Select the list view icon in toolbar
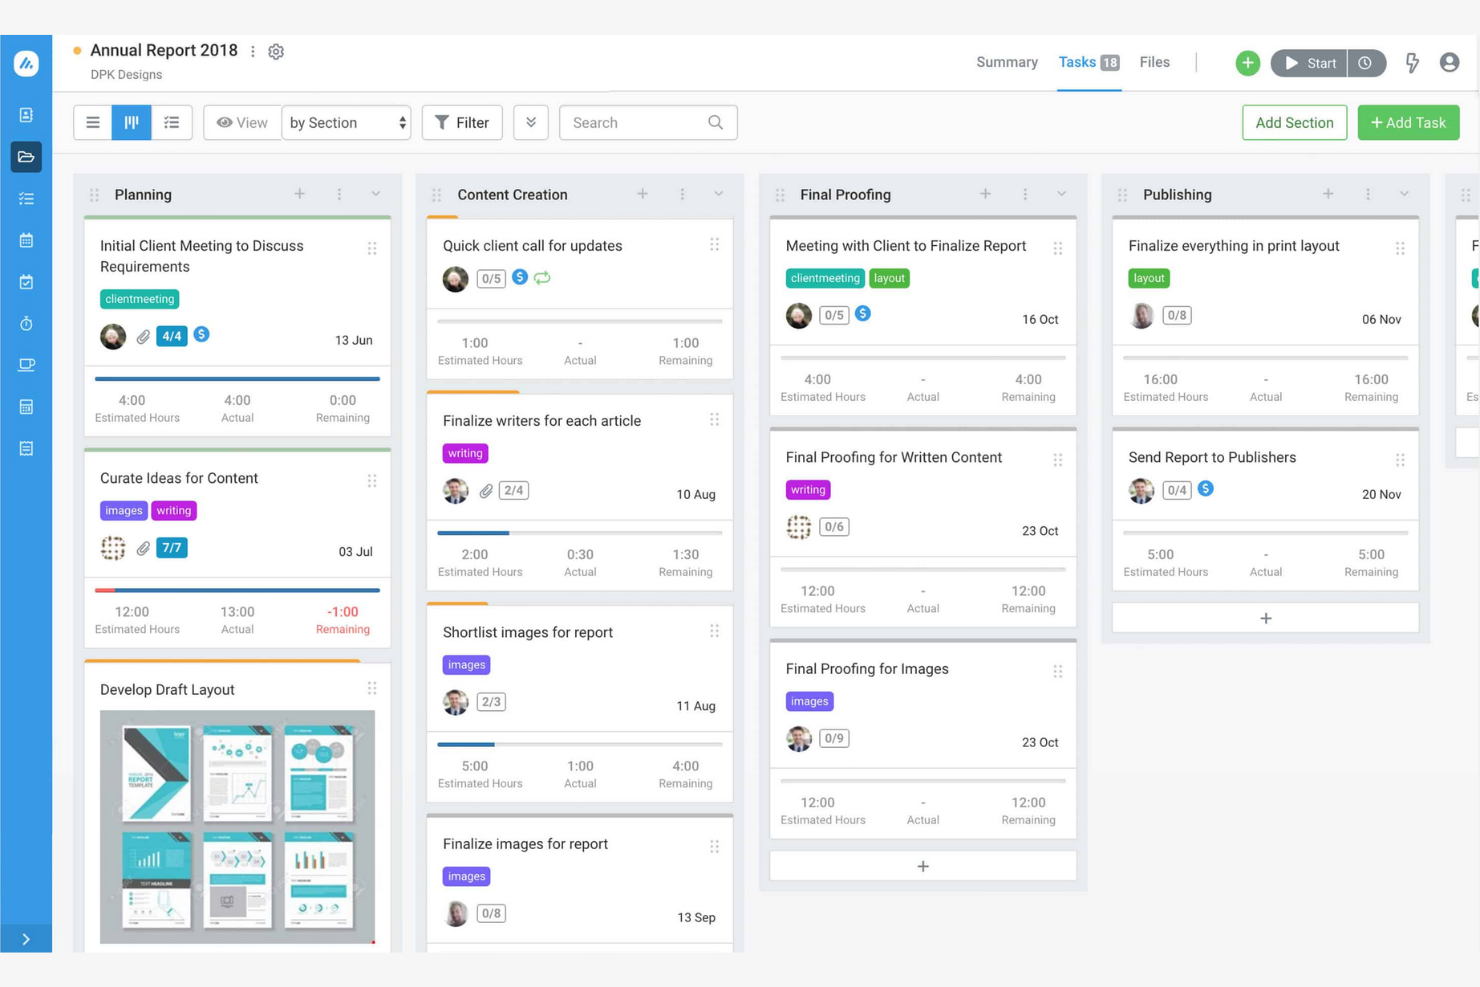This screenshot has height=987, width=1480. pyautogui.click(x=171, y=122)
